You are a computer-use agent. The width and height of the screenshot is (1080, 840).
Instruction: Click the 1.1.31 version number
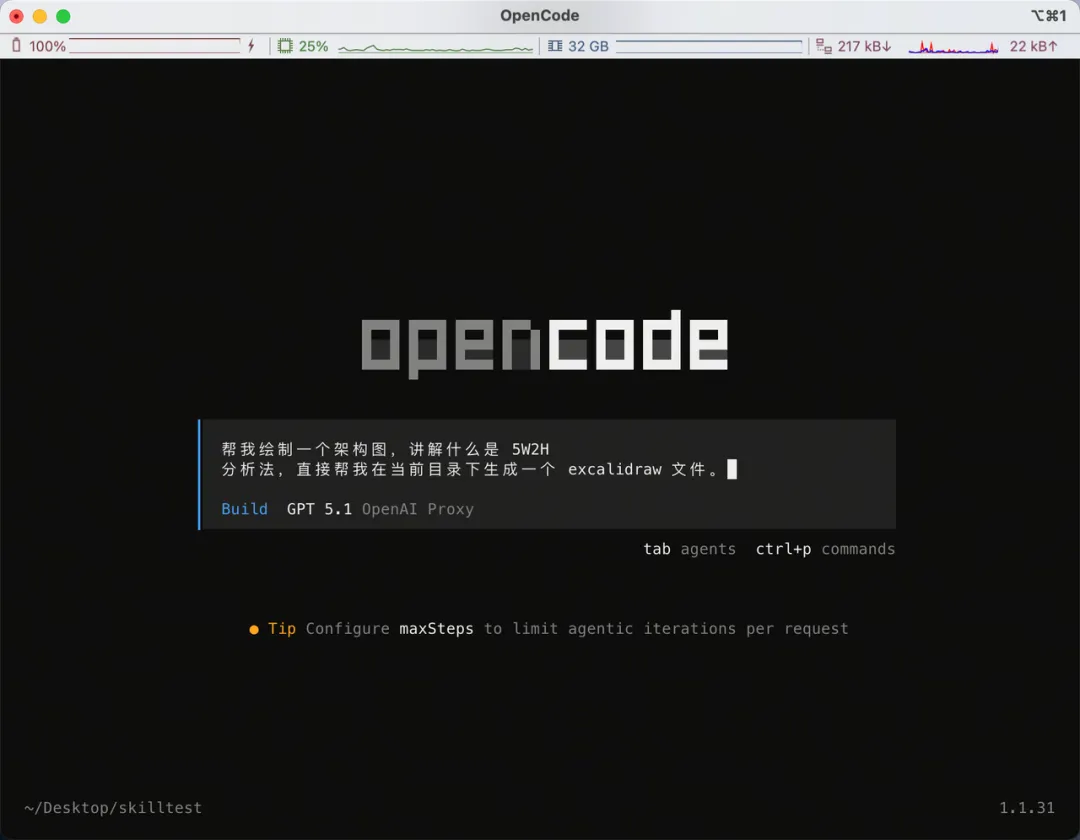1027,807
